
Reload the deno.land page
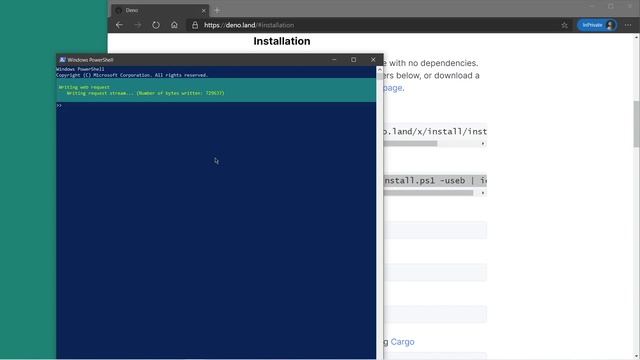pos(156,25)
